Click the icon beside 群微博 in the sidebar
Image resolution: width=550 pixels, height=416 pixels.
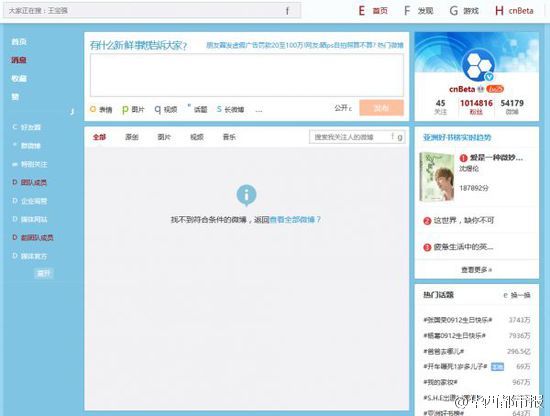[x=15, y=145]
